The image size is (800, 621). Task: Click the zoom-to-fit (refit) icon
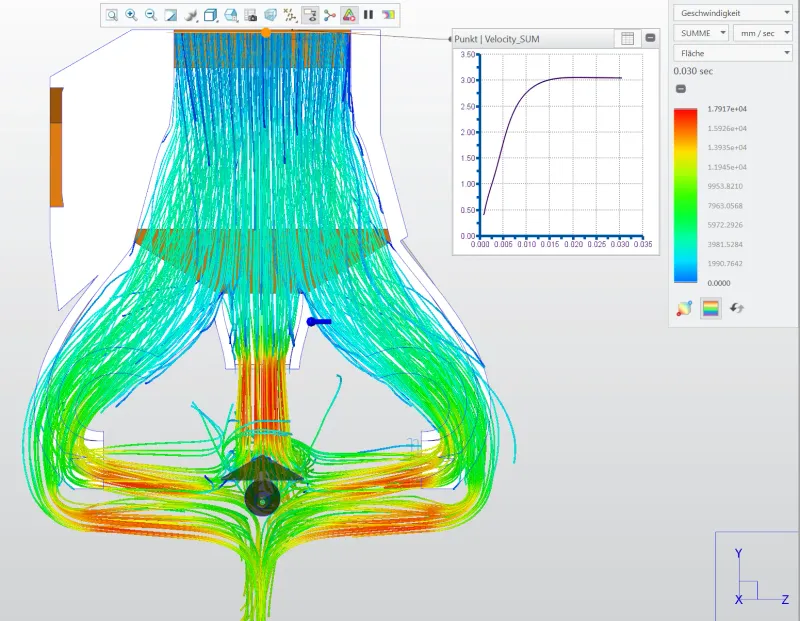coord(112,15)
